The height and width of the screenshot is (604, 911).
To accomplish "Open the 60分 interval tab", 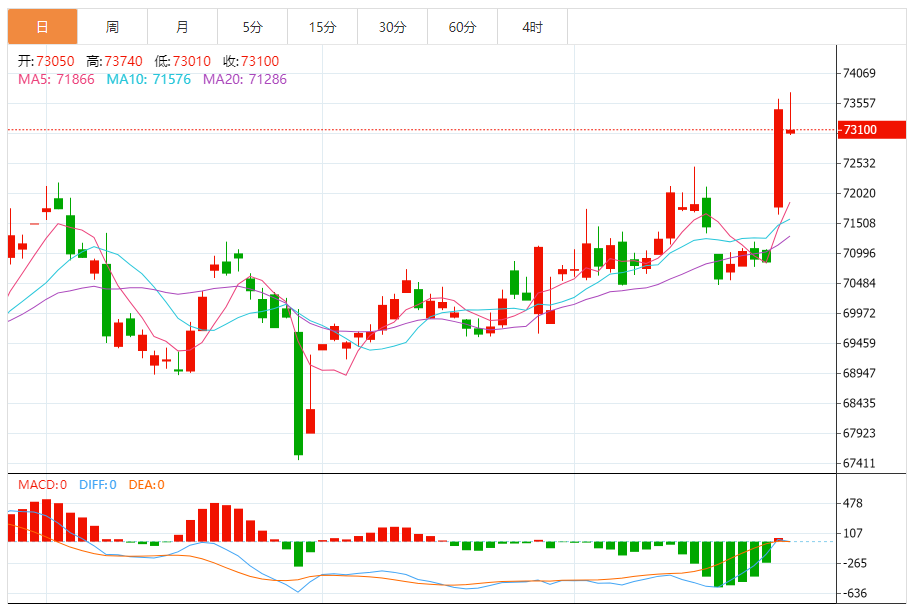I will pos(462,27).
